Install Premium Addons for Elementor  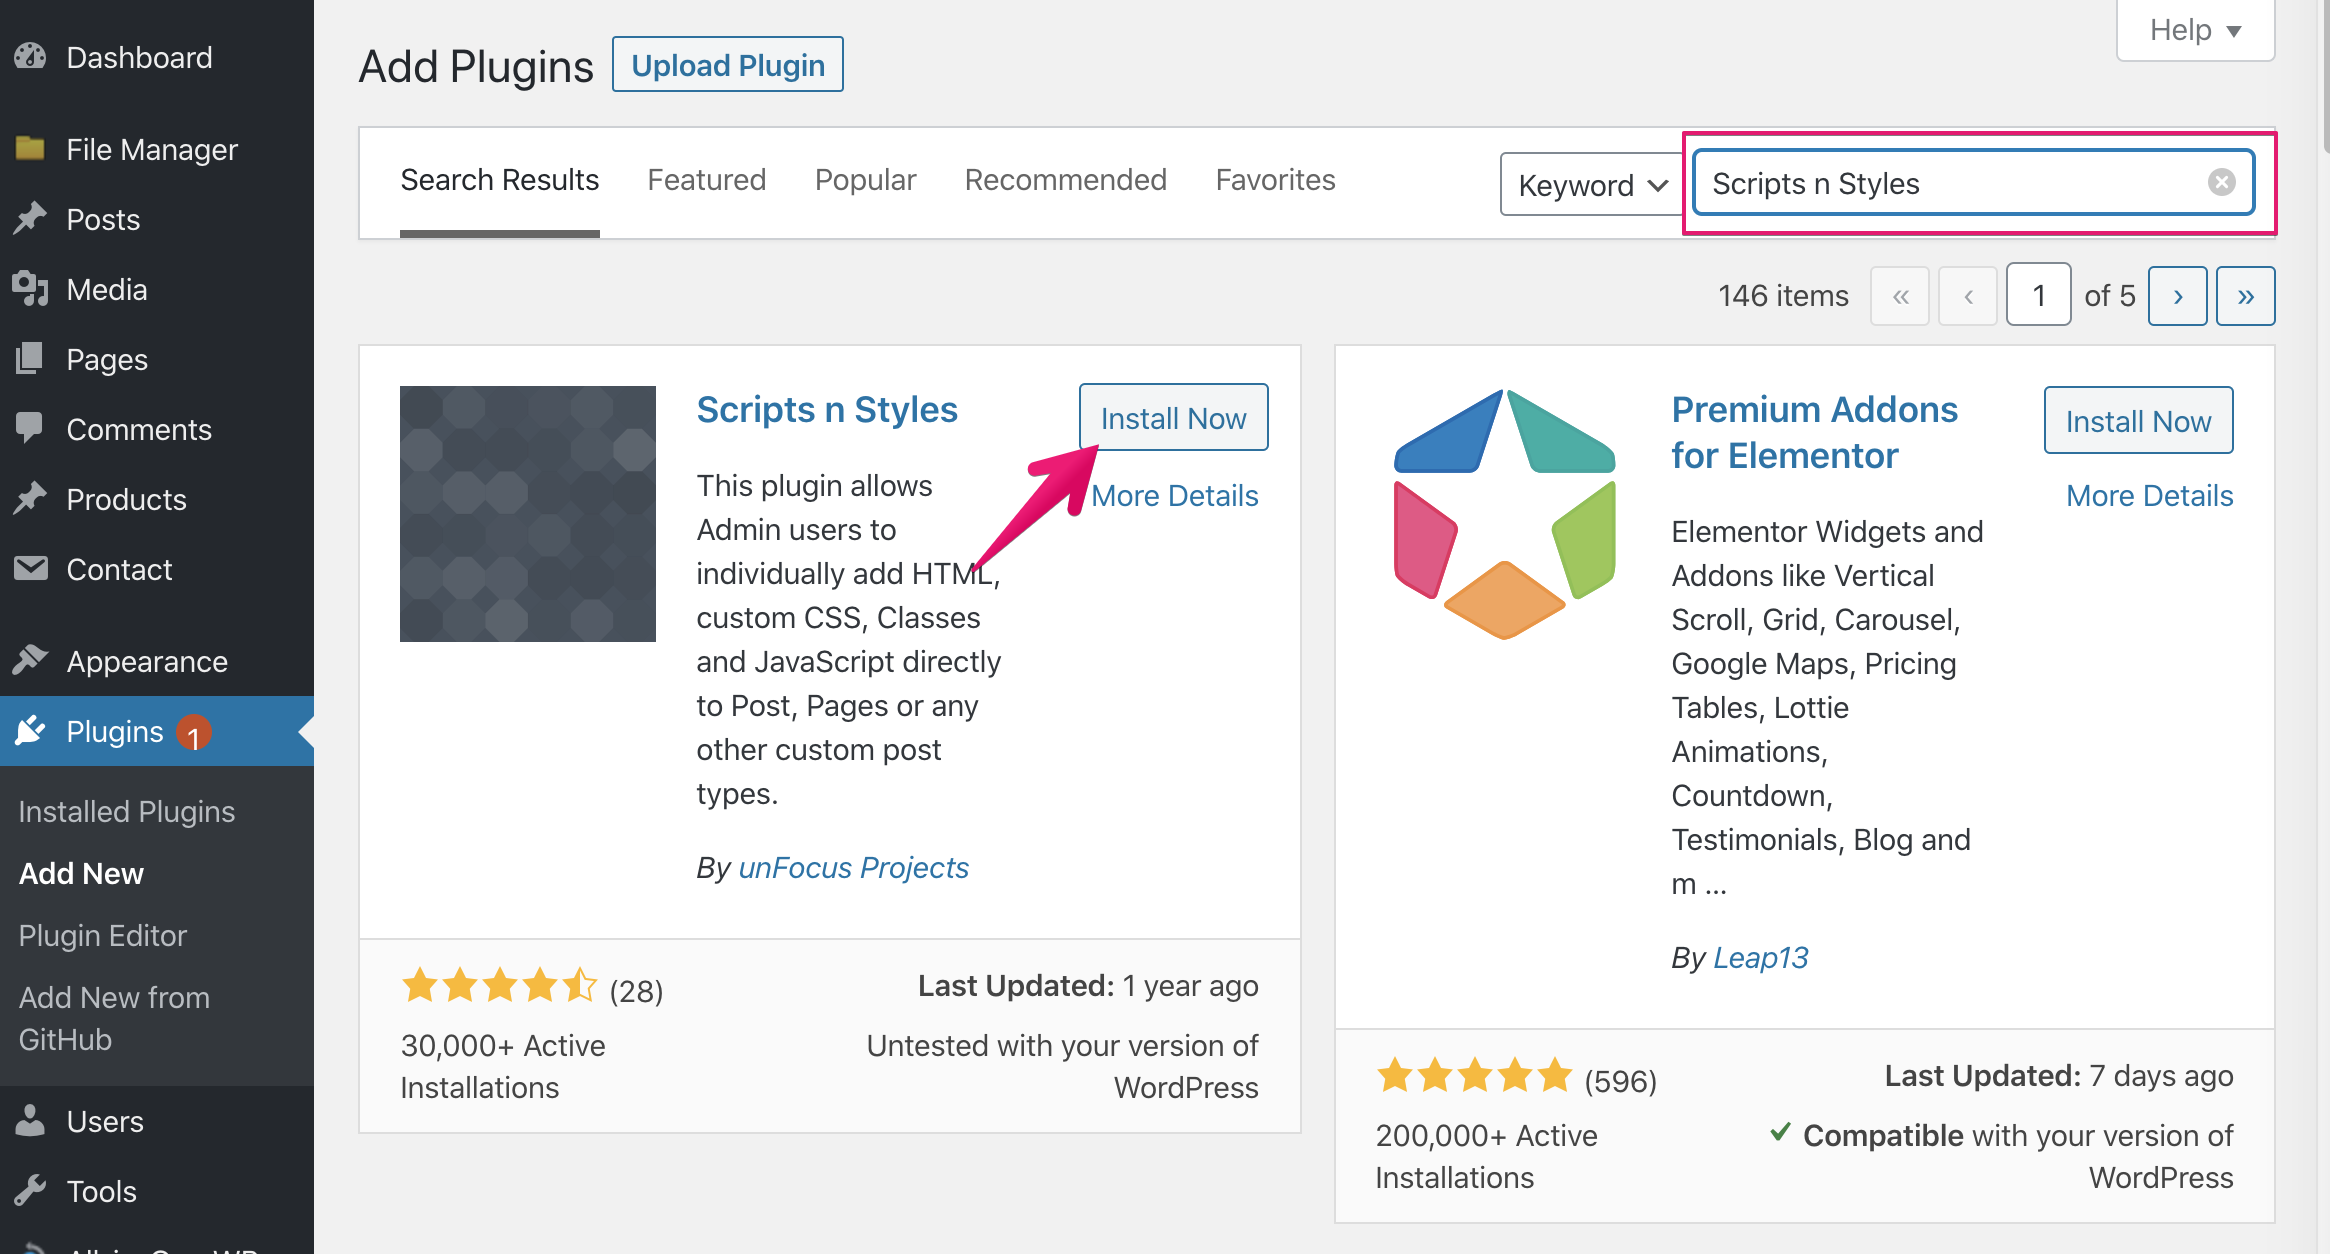tap(2139, 421)
